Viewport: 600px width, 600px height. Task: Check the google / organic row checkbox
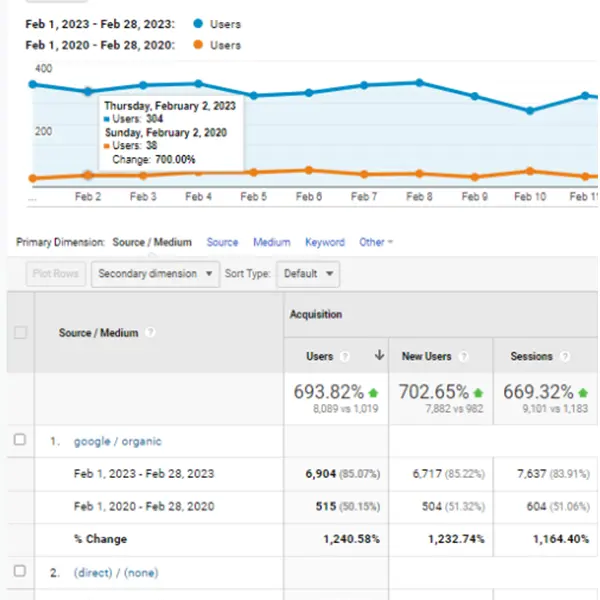20,440
